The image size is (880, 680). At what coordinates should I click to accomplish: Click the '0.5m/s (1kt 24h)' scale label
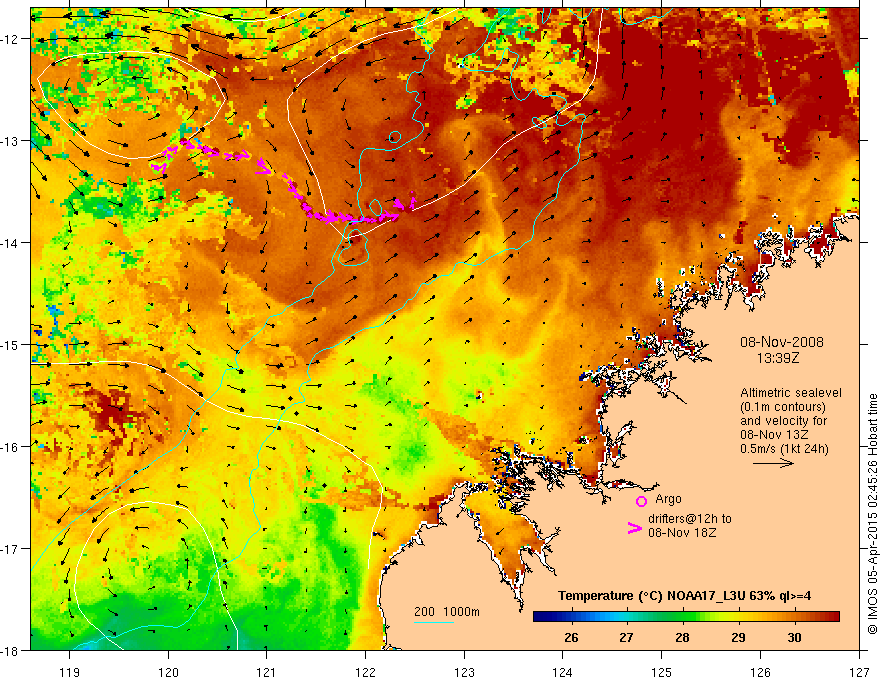784,449
